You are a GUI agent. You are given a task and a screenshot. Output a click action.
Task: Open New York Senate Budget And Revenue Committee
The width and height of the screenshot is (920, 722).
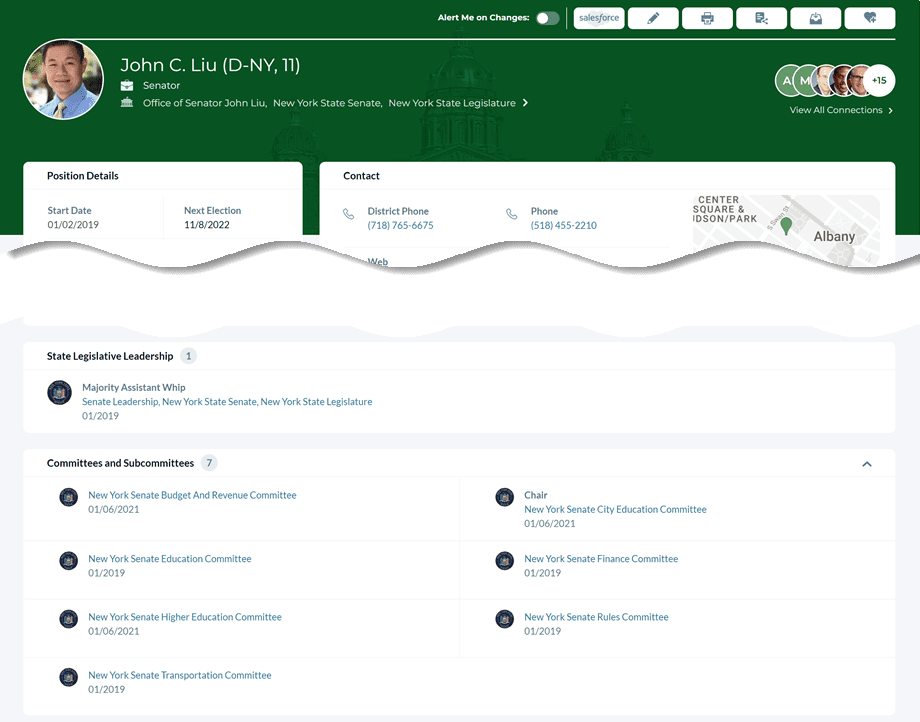(192, 495)
